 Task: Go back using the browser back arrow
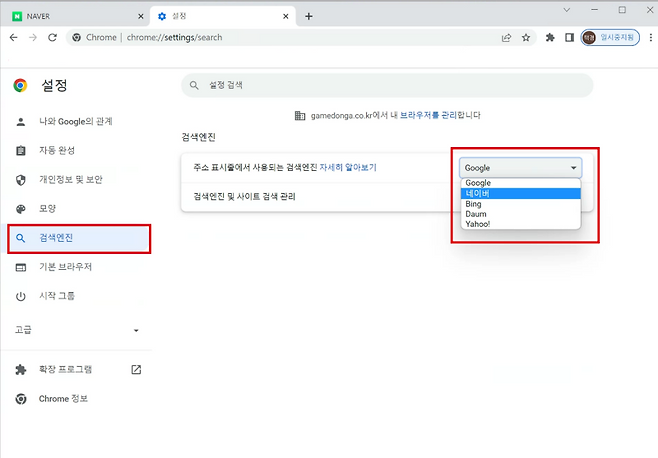pos(13,37)
